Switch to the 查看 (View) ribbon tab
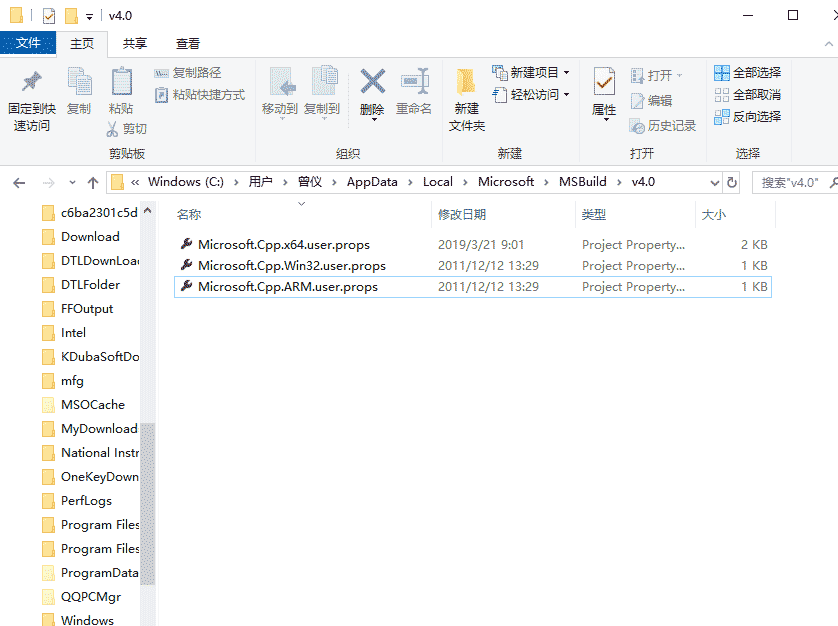The width and height of the screenshot is (838, 626). tap(187, 43)
